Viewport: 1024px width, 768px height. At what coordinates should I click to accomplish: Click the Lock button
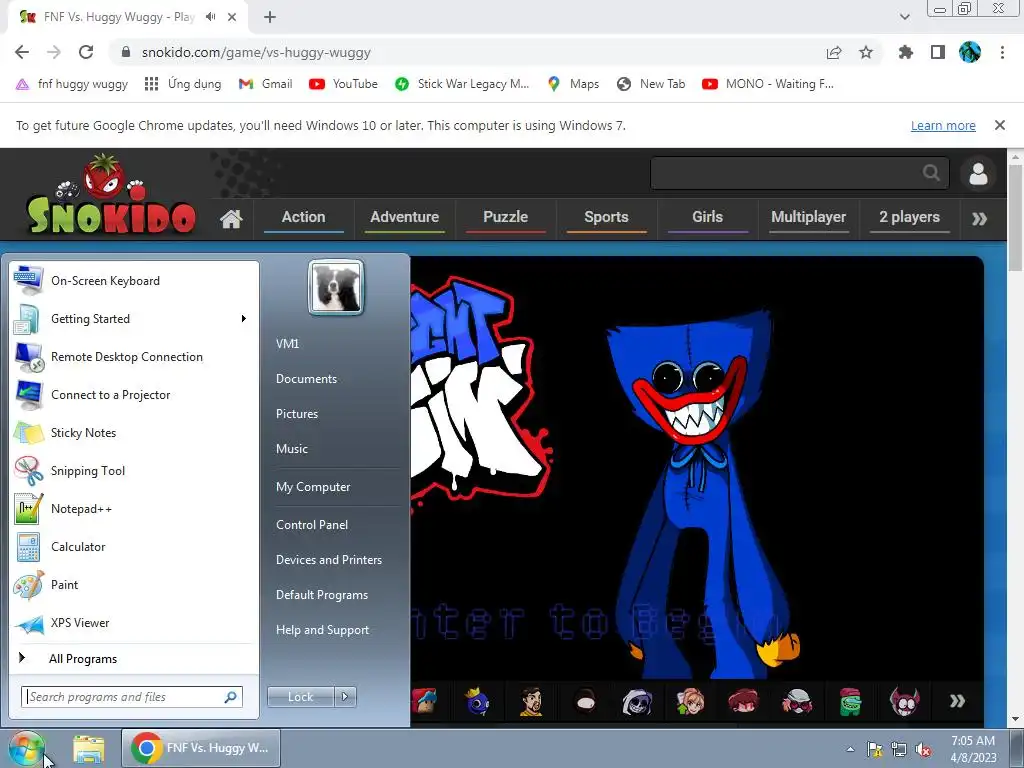[301, 697]
